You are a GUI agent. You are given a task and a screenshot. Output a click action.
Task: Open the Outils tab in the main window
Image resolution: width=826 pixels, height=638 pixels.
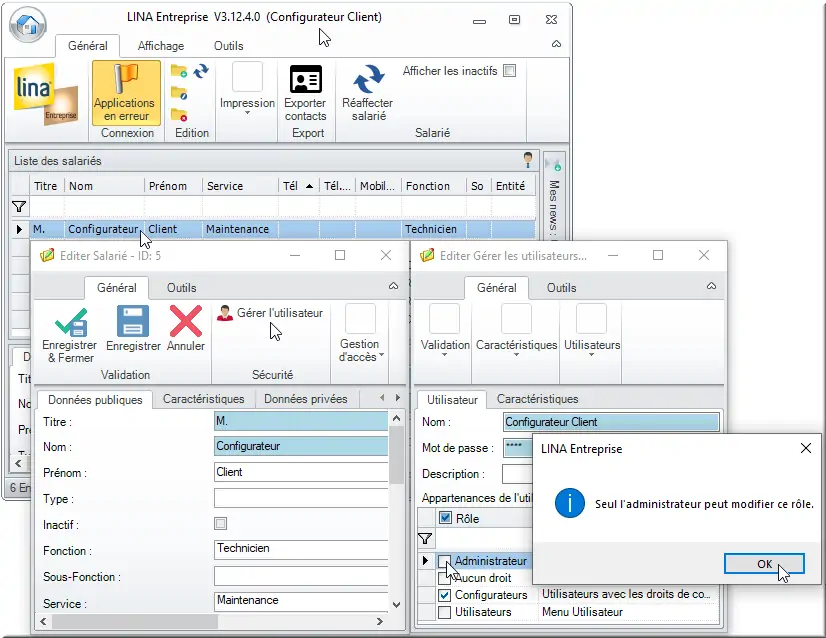(229, 46)
